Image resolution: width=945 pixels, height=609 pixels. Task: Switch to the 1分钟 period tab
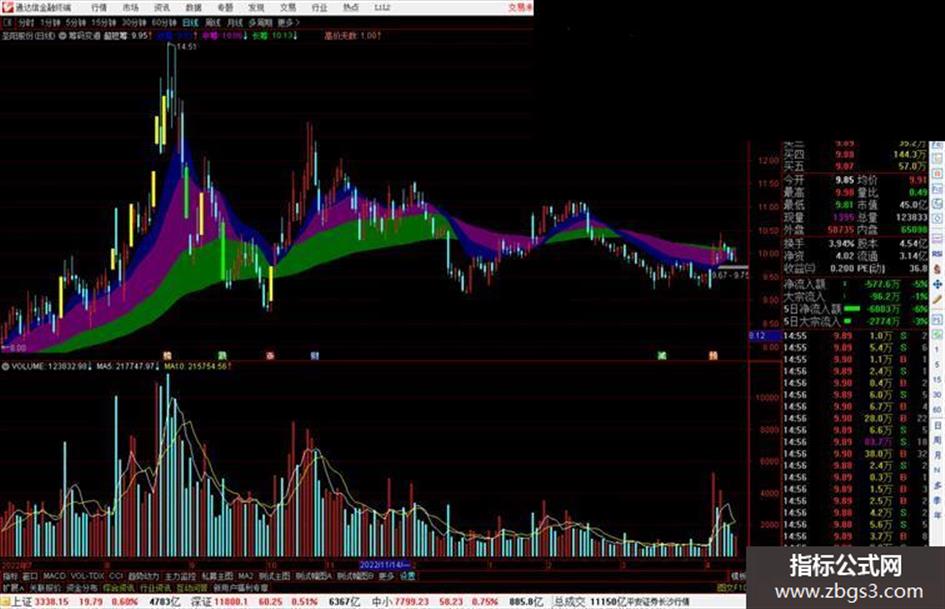point(50,23)
